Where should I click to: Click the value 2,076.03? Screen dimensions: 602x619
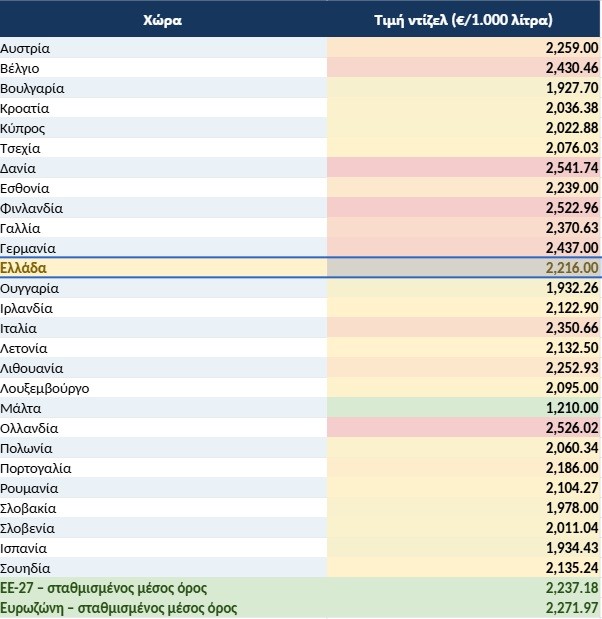[572, 148]
